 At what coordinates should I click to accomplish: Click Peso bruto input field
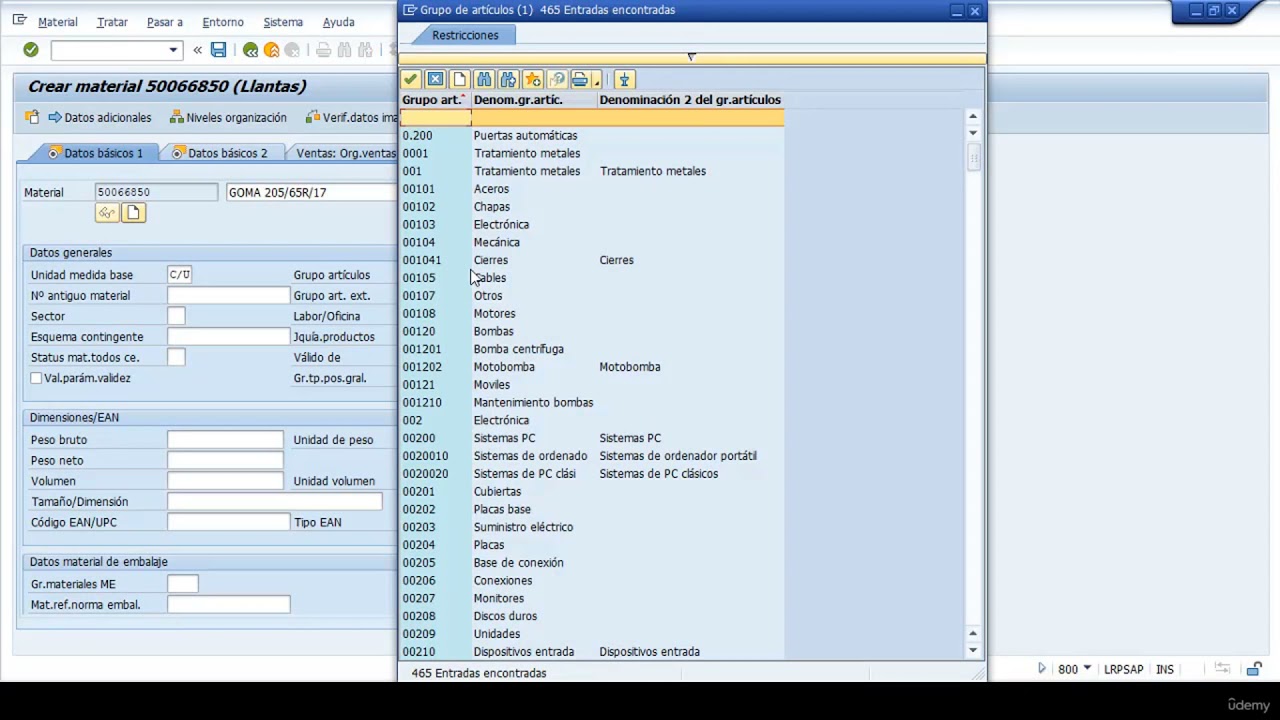[225, 440]
